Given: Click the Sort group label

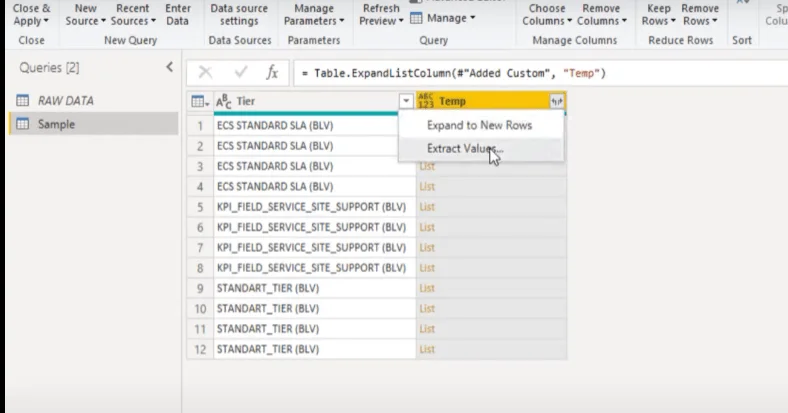Looking at the screenshot, I should coord(742,40).
